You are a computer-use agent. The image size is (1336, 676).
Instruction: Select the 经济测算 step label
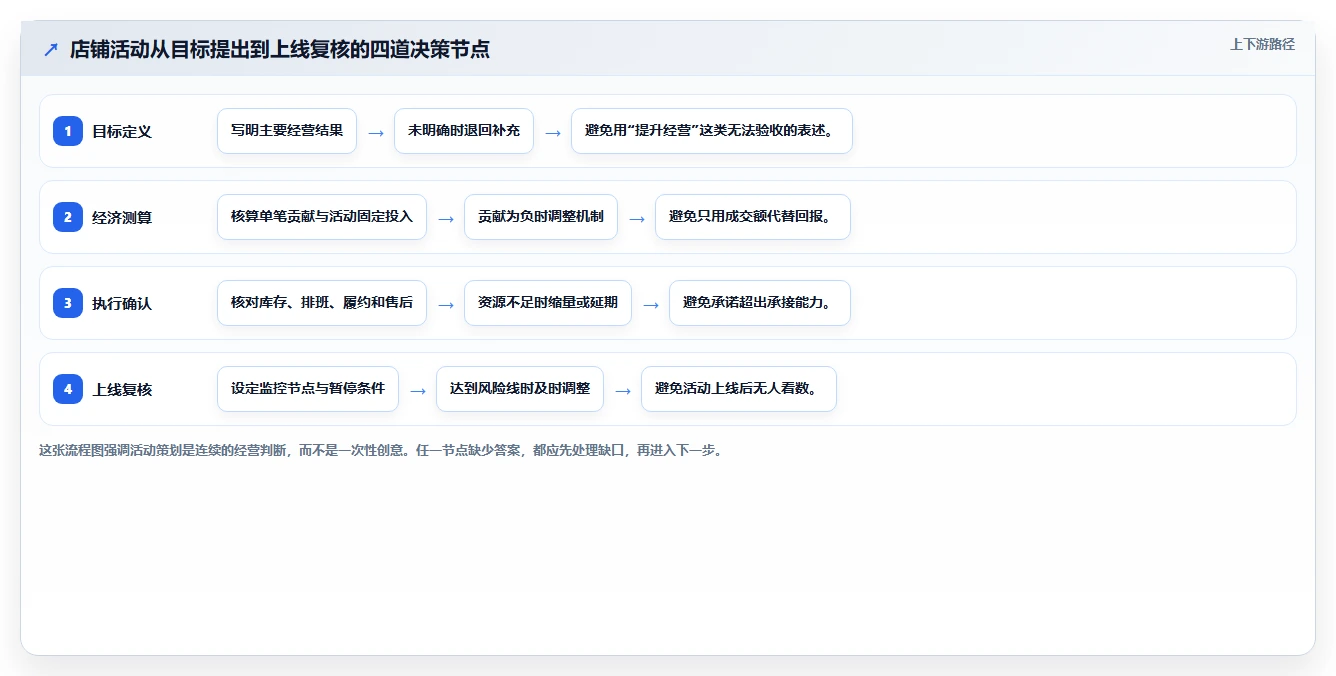(x=122, y=217)
